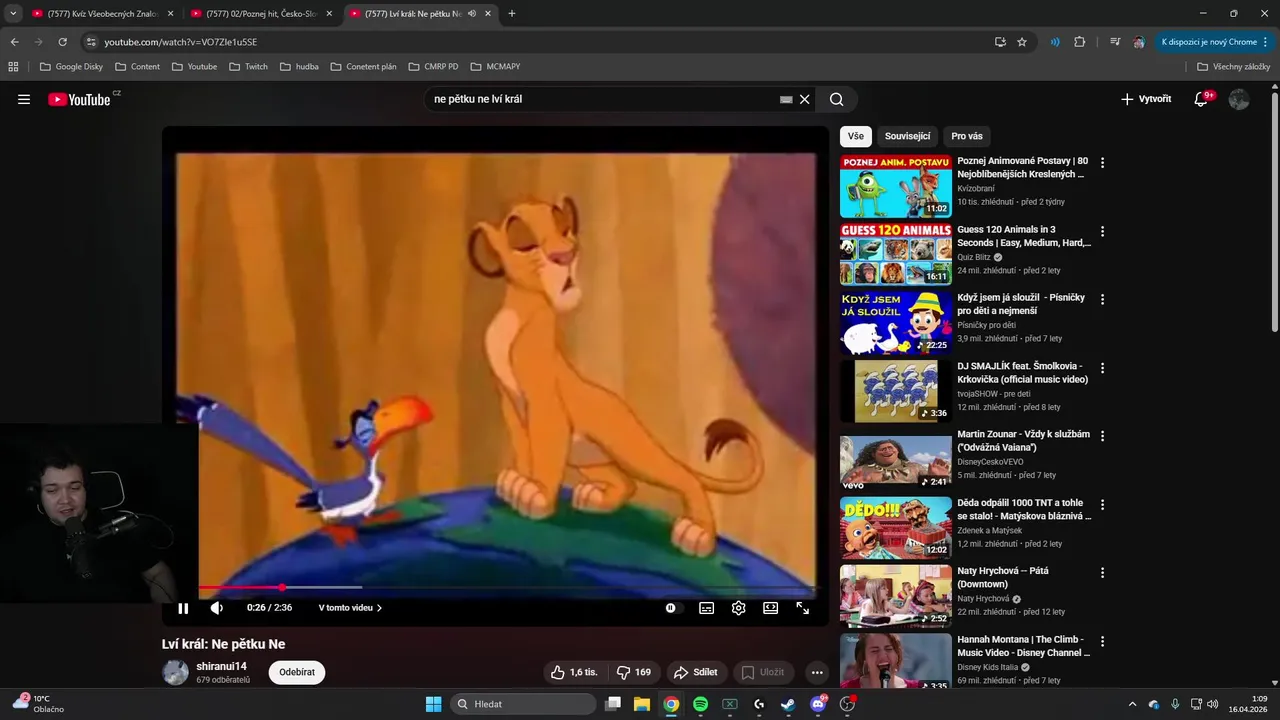Open the Chrome extensions puzzle icon
Viewport: 1280px width, 720px height.
click(1079, 42)
